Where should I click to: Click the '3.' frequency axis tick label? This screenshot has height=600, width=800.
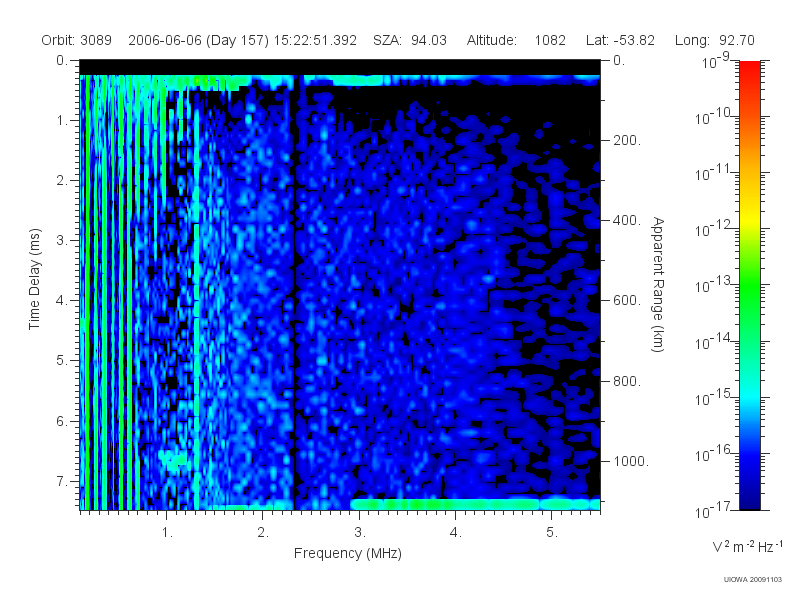(x=360, y=533)
